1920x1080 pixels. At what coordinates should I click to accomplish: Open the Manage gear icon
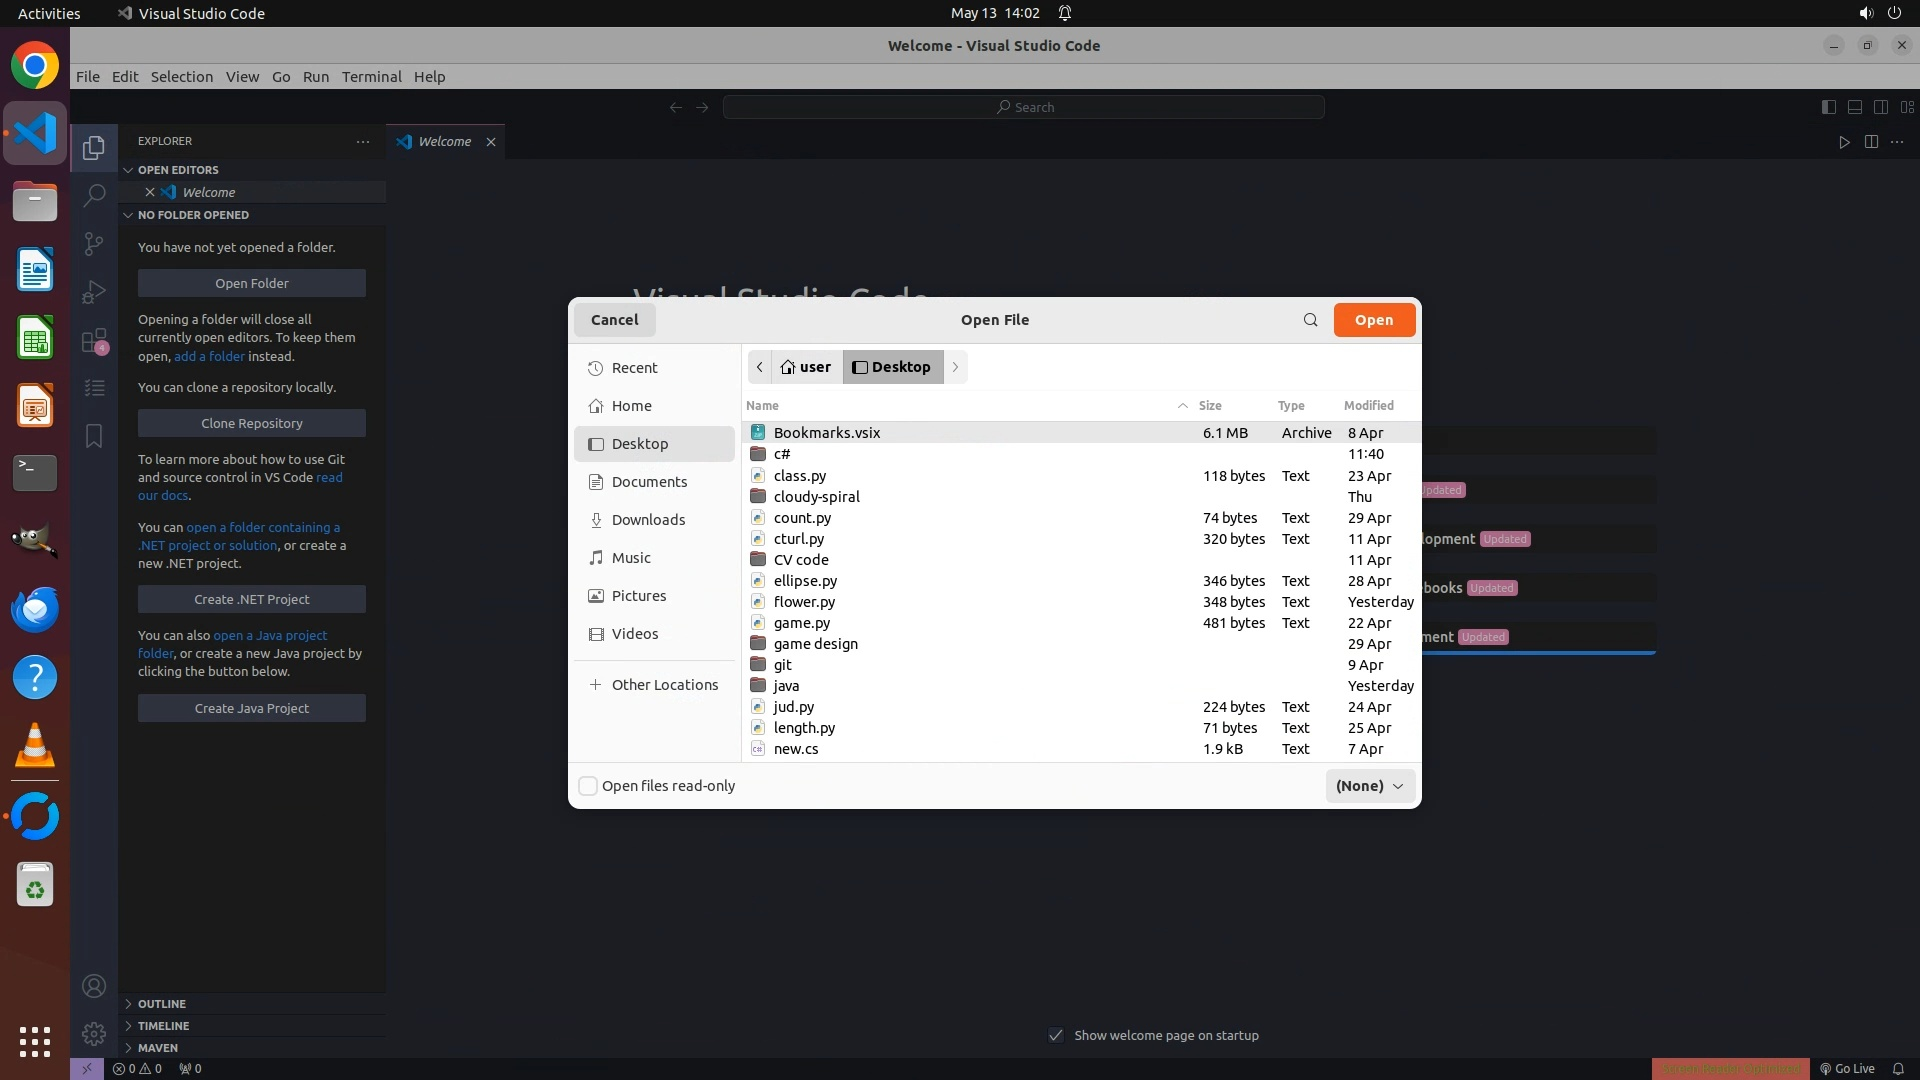point(94,1034)
